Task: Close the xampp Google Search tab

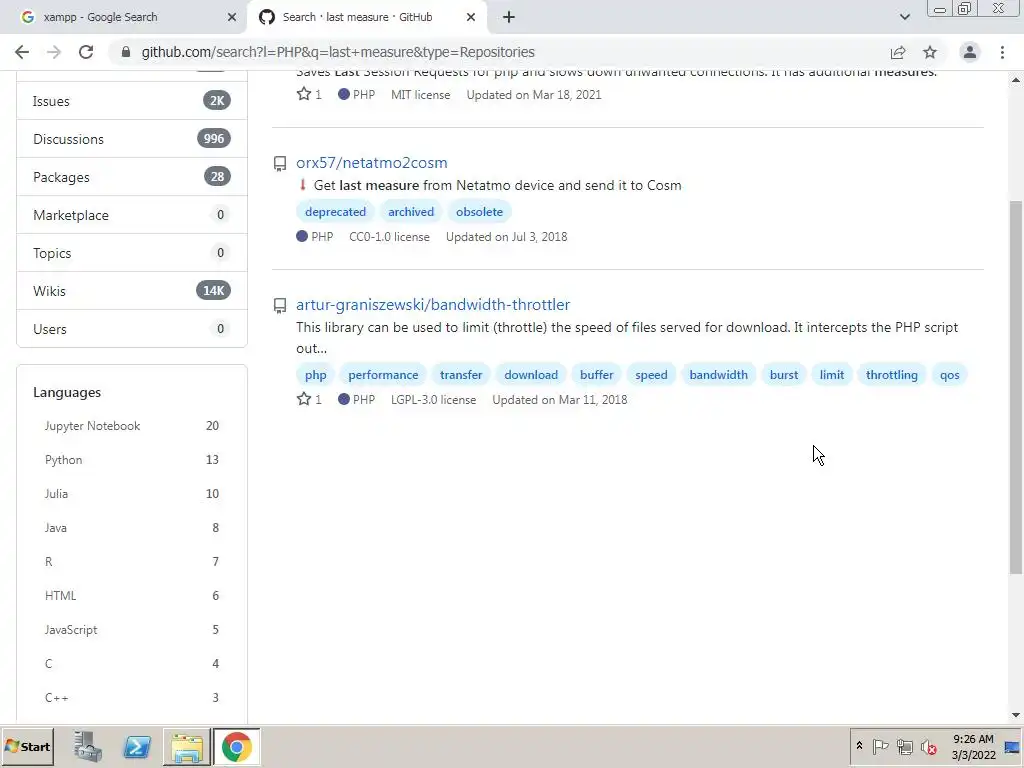Action: pos(232,17)
